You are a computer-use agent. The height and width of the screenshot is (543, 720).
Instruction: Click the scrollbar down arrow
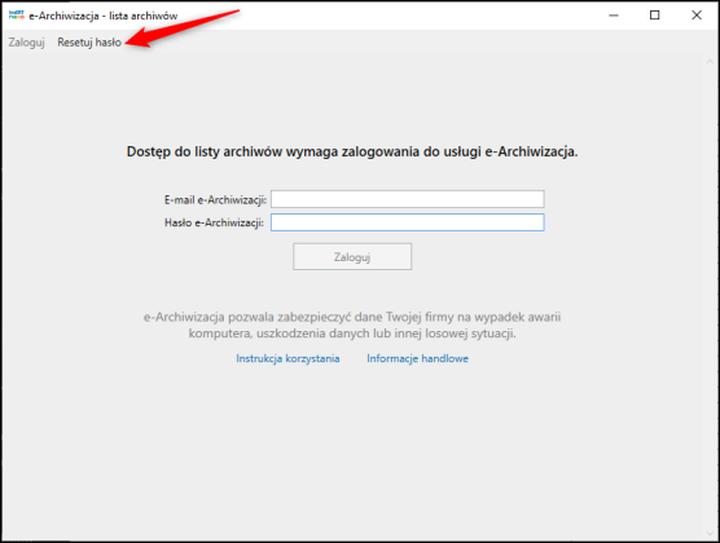(709, 531)
